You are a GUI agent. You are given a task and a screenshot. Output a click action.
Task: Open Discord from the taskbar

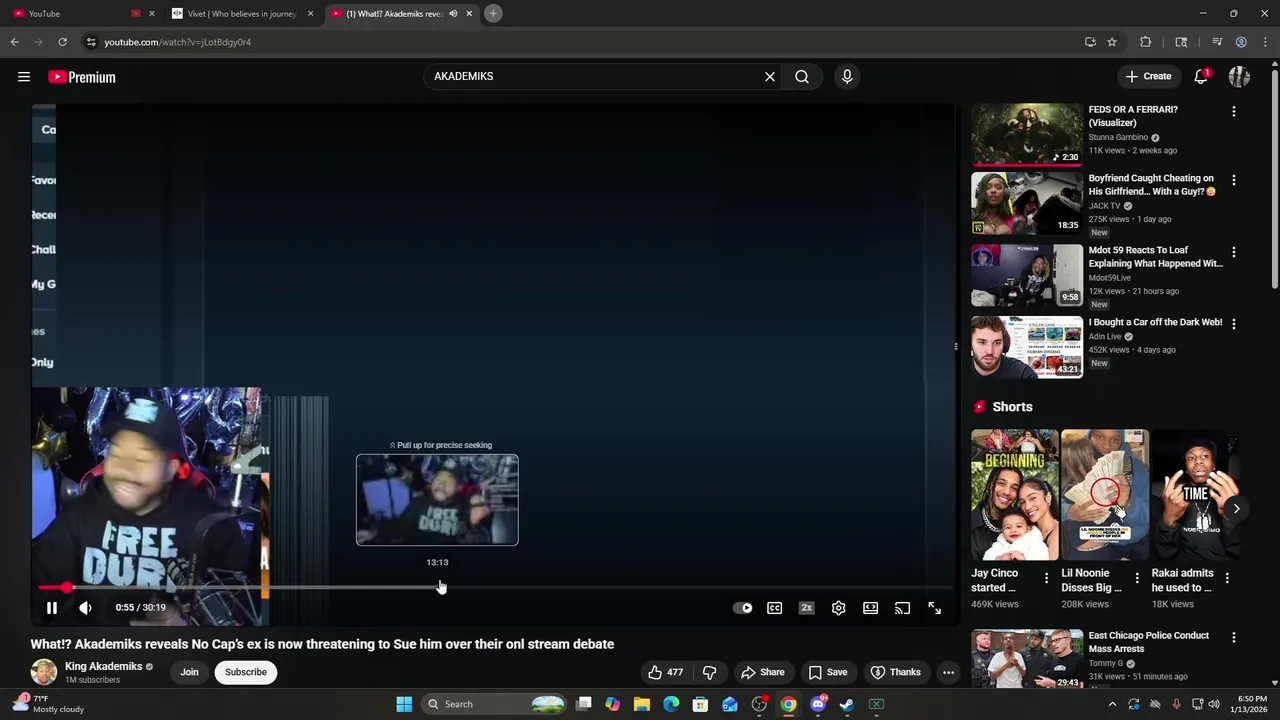[818, 704]
